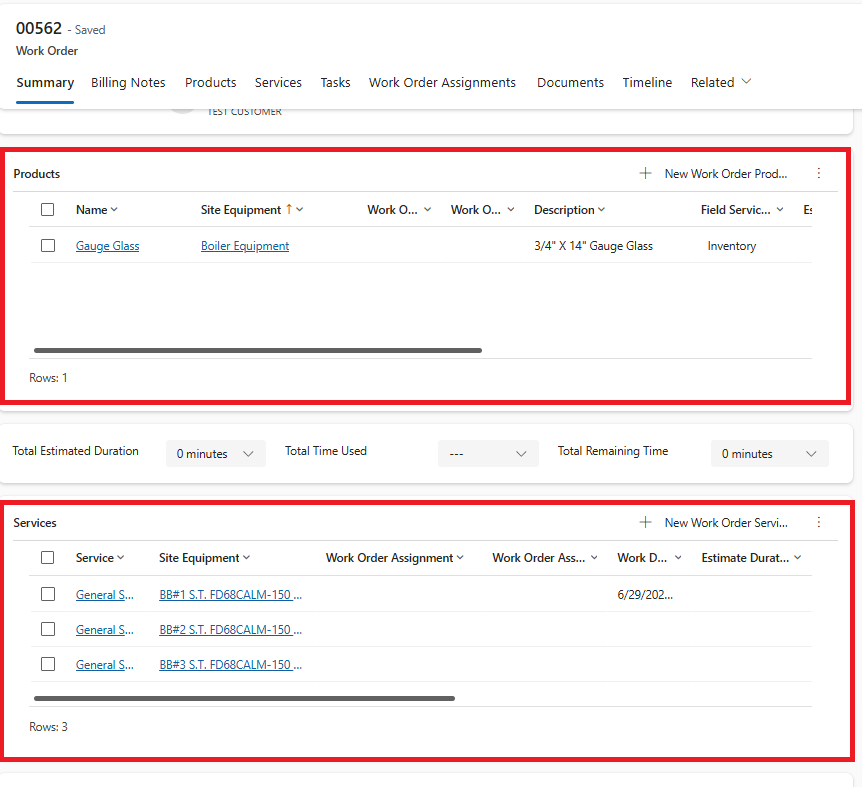Open the Services tab
The width and height of the screenshot is (862, 787).
pos(278,82)
